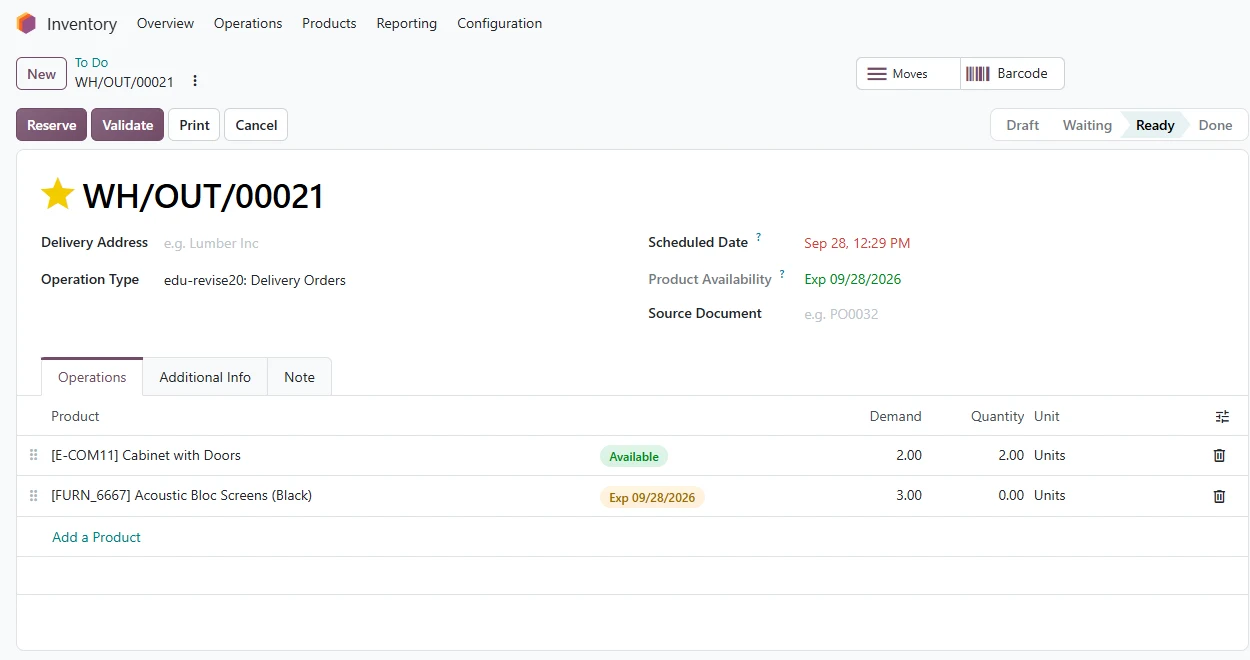Click the Product column header
The width and height of the screenshot is (1250, 660).
click(75, 416)
